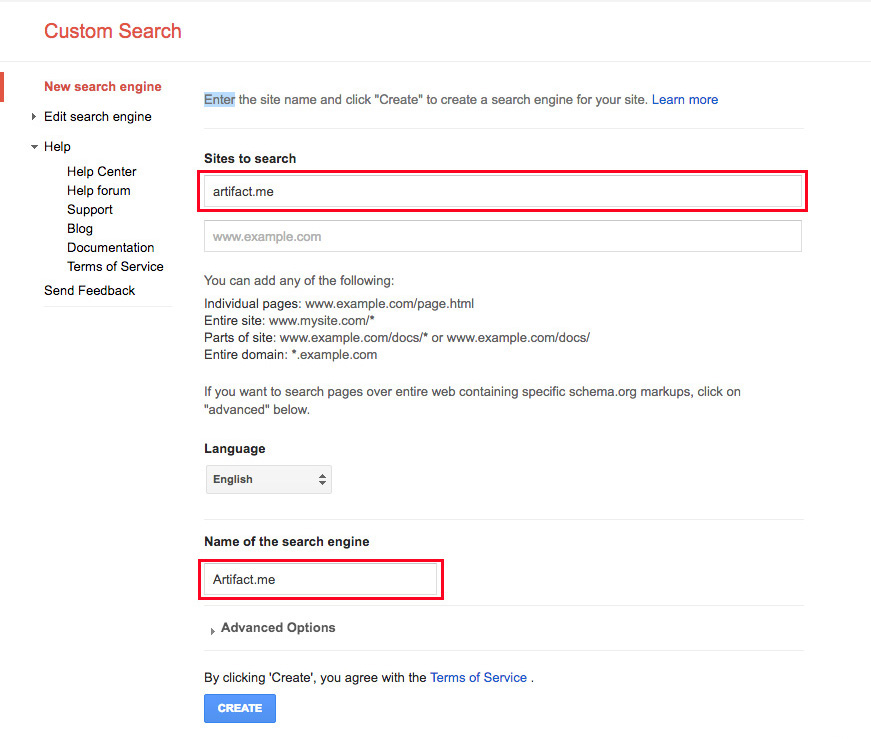Focus the artifact.me sites field

[503, 191]
